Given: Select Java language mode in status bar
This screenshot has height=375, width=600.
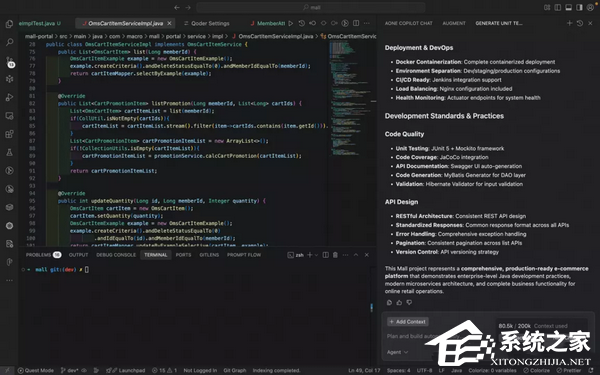Looking at the screenshot, I should (457, 370).
